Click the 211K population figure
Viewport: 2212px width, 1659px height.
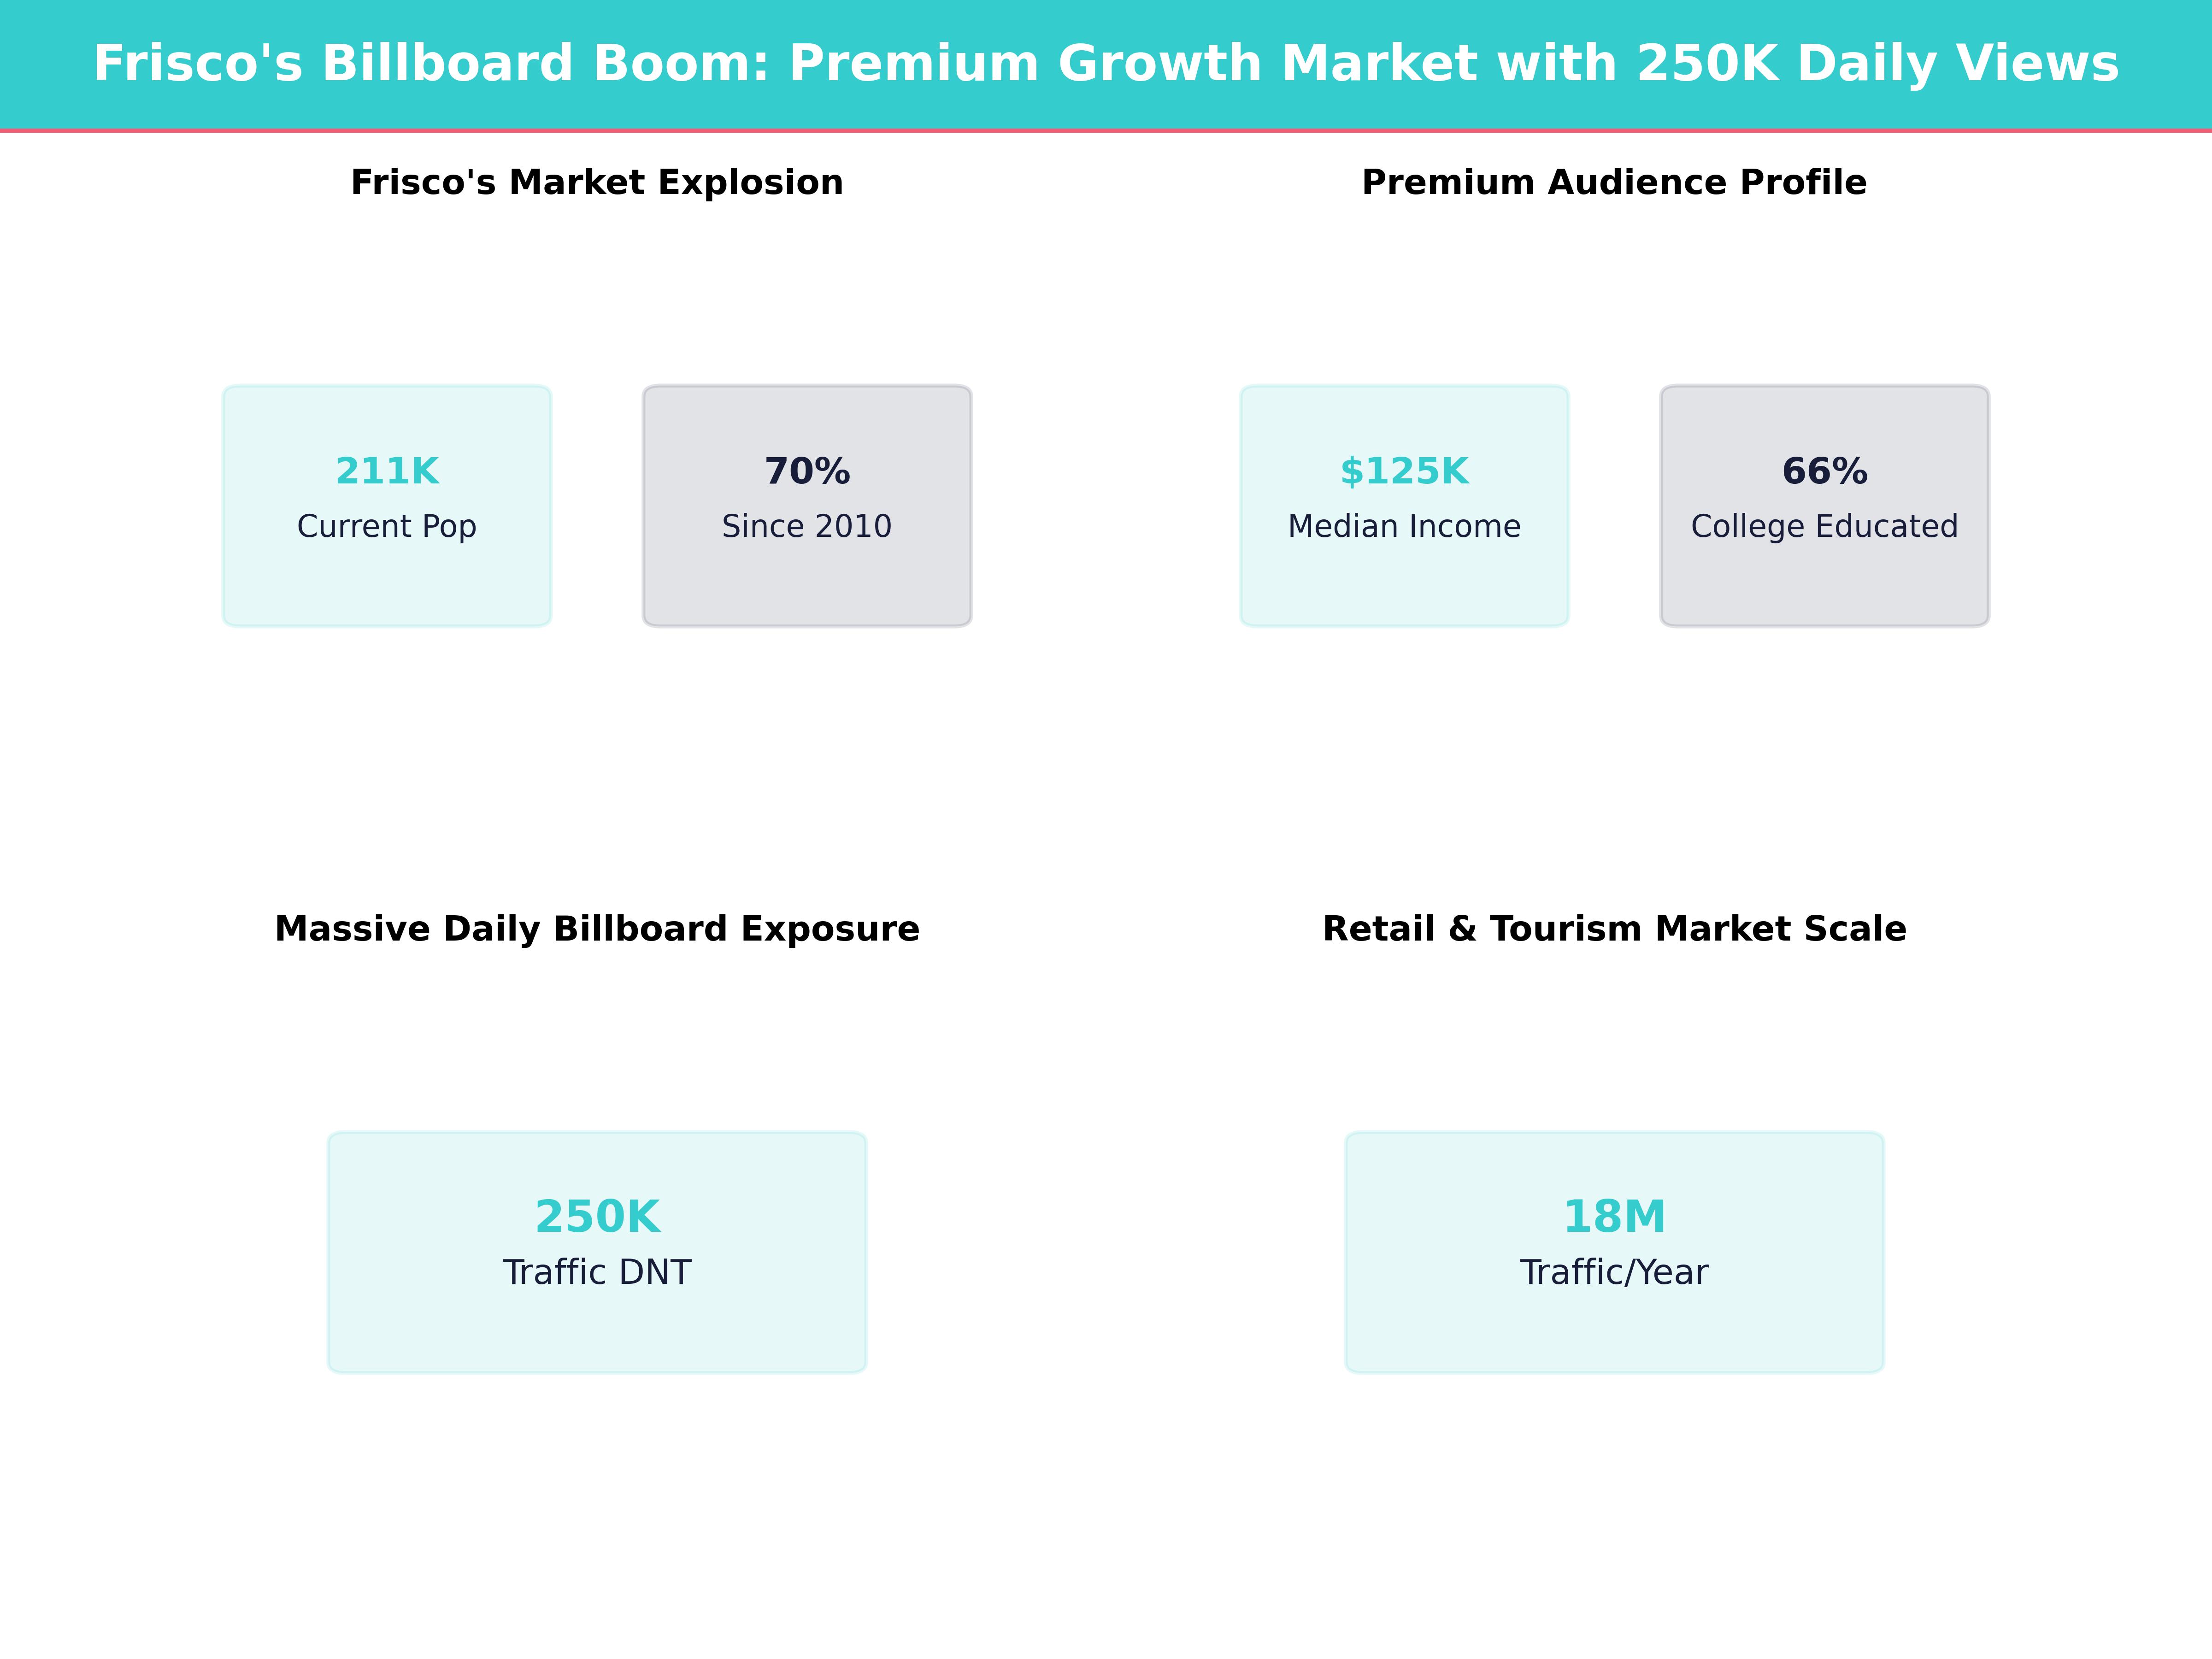coord(387,471)
